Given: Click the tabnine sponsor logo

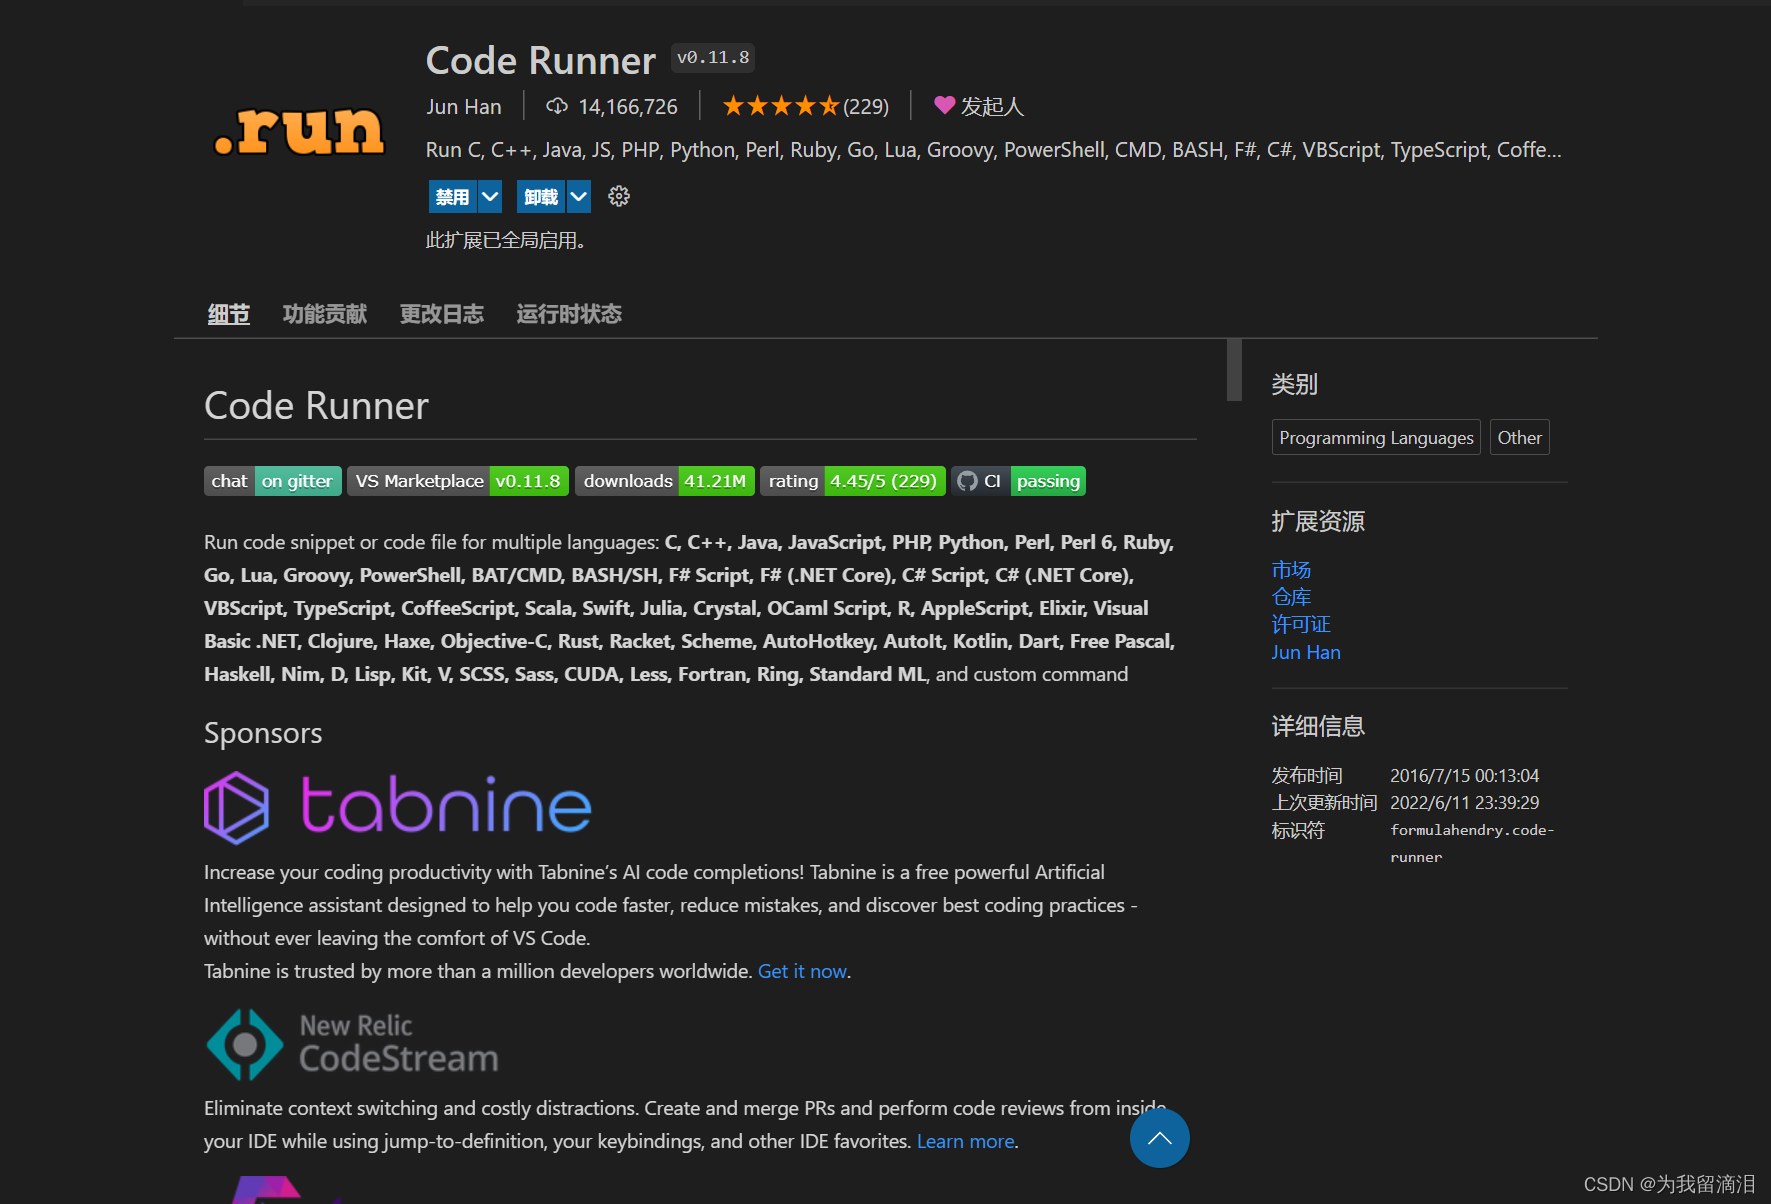Looking at the screenshot, I should click(x=398, y=807).
